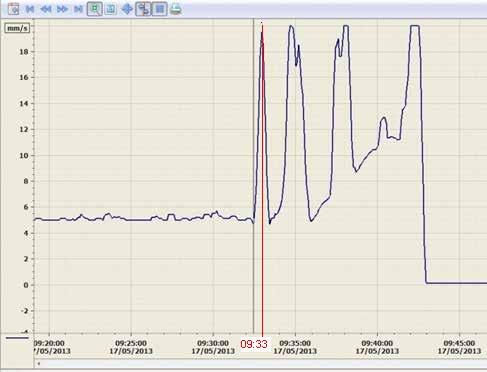Click the 09:35:00 time axis label
Viewport: 487px width, 372px height.
295,343
